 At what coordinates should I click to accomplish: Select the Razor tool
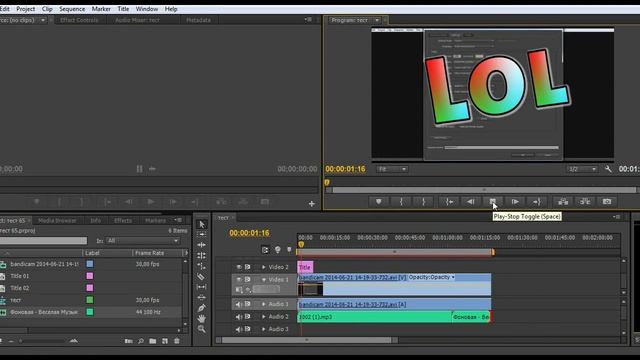coord(201,277)
